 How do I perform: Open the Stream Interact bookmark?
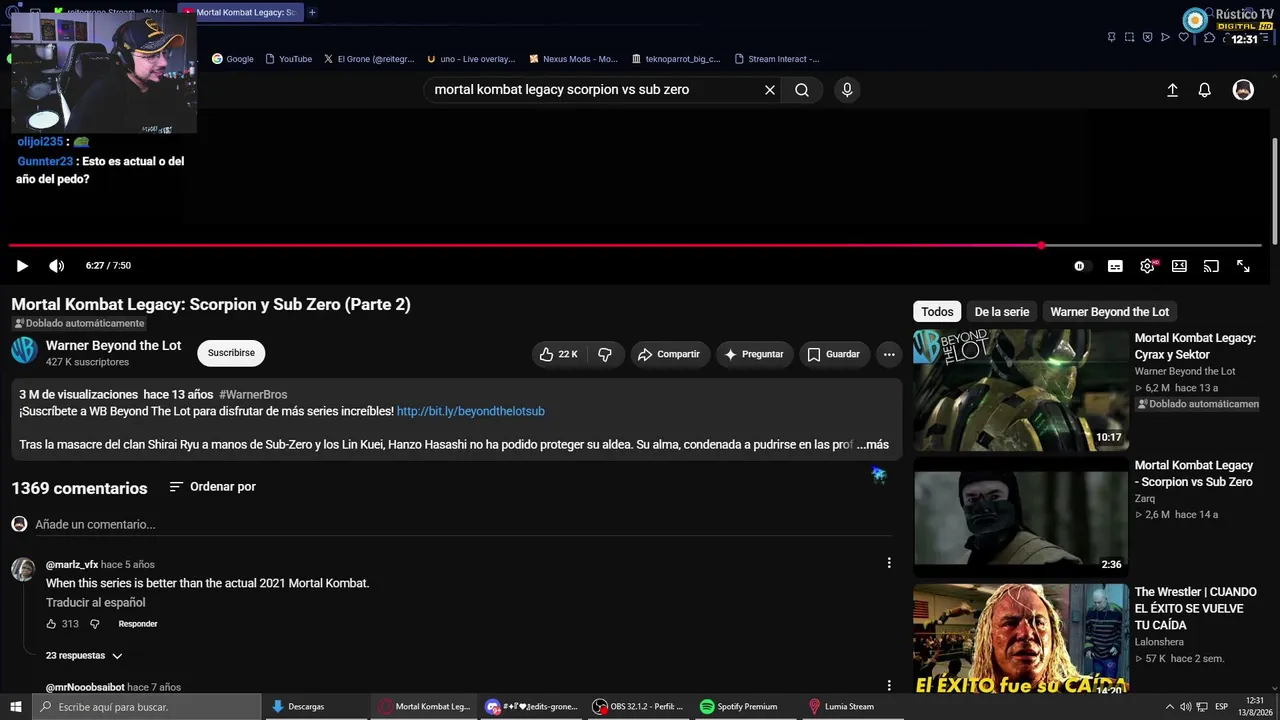tap(777, 59)
